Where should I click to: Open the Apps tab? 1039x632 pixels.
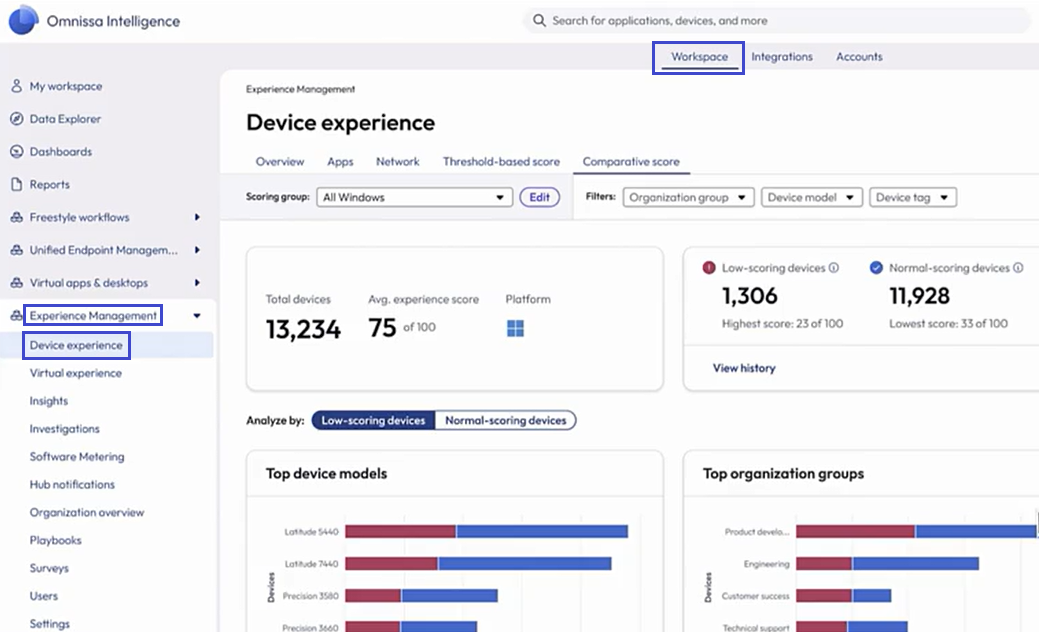(x=340, y=162)
